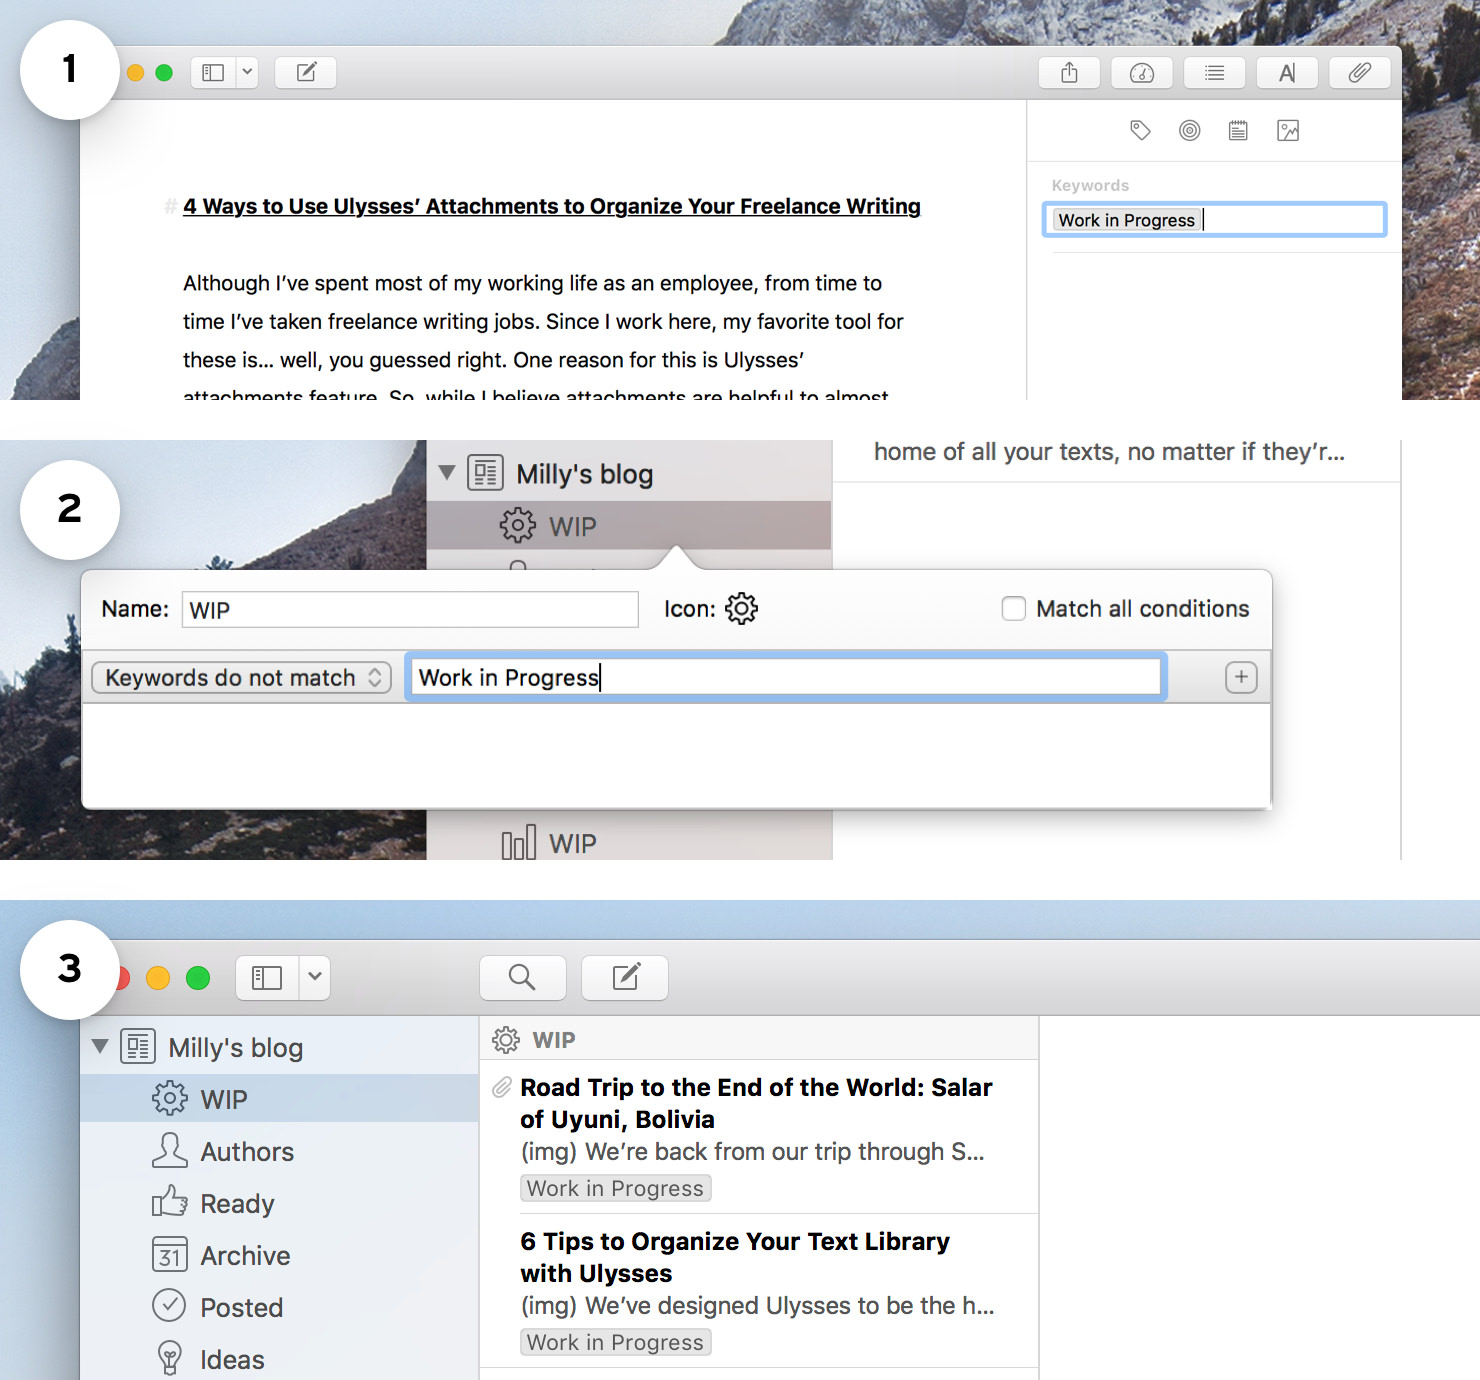Viewport: 1480px width, 1380px height.
Task: Click the Name field containing WIP
Action: point(410,610)
